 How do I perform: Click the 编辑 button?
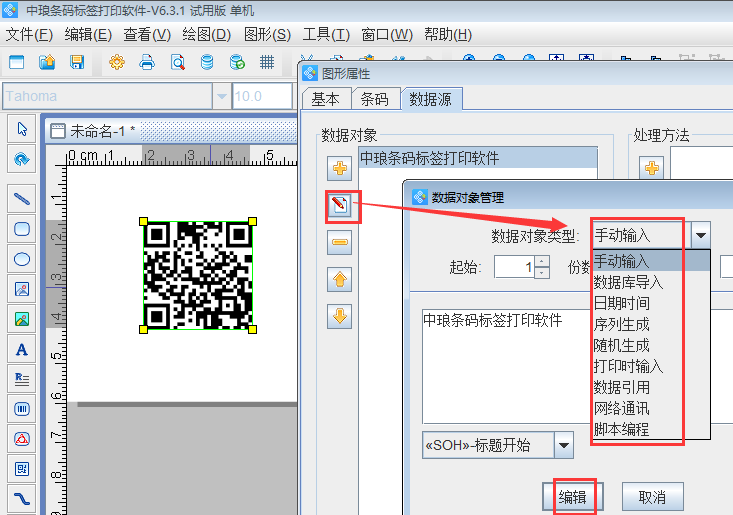(573, 497)
